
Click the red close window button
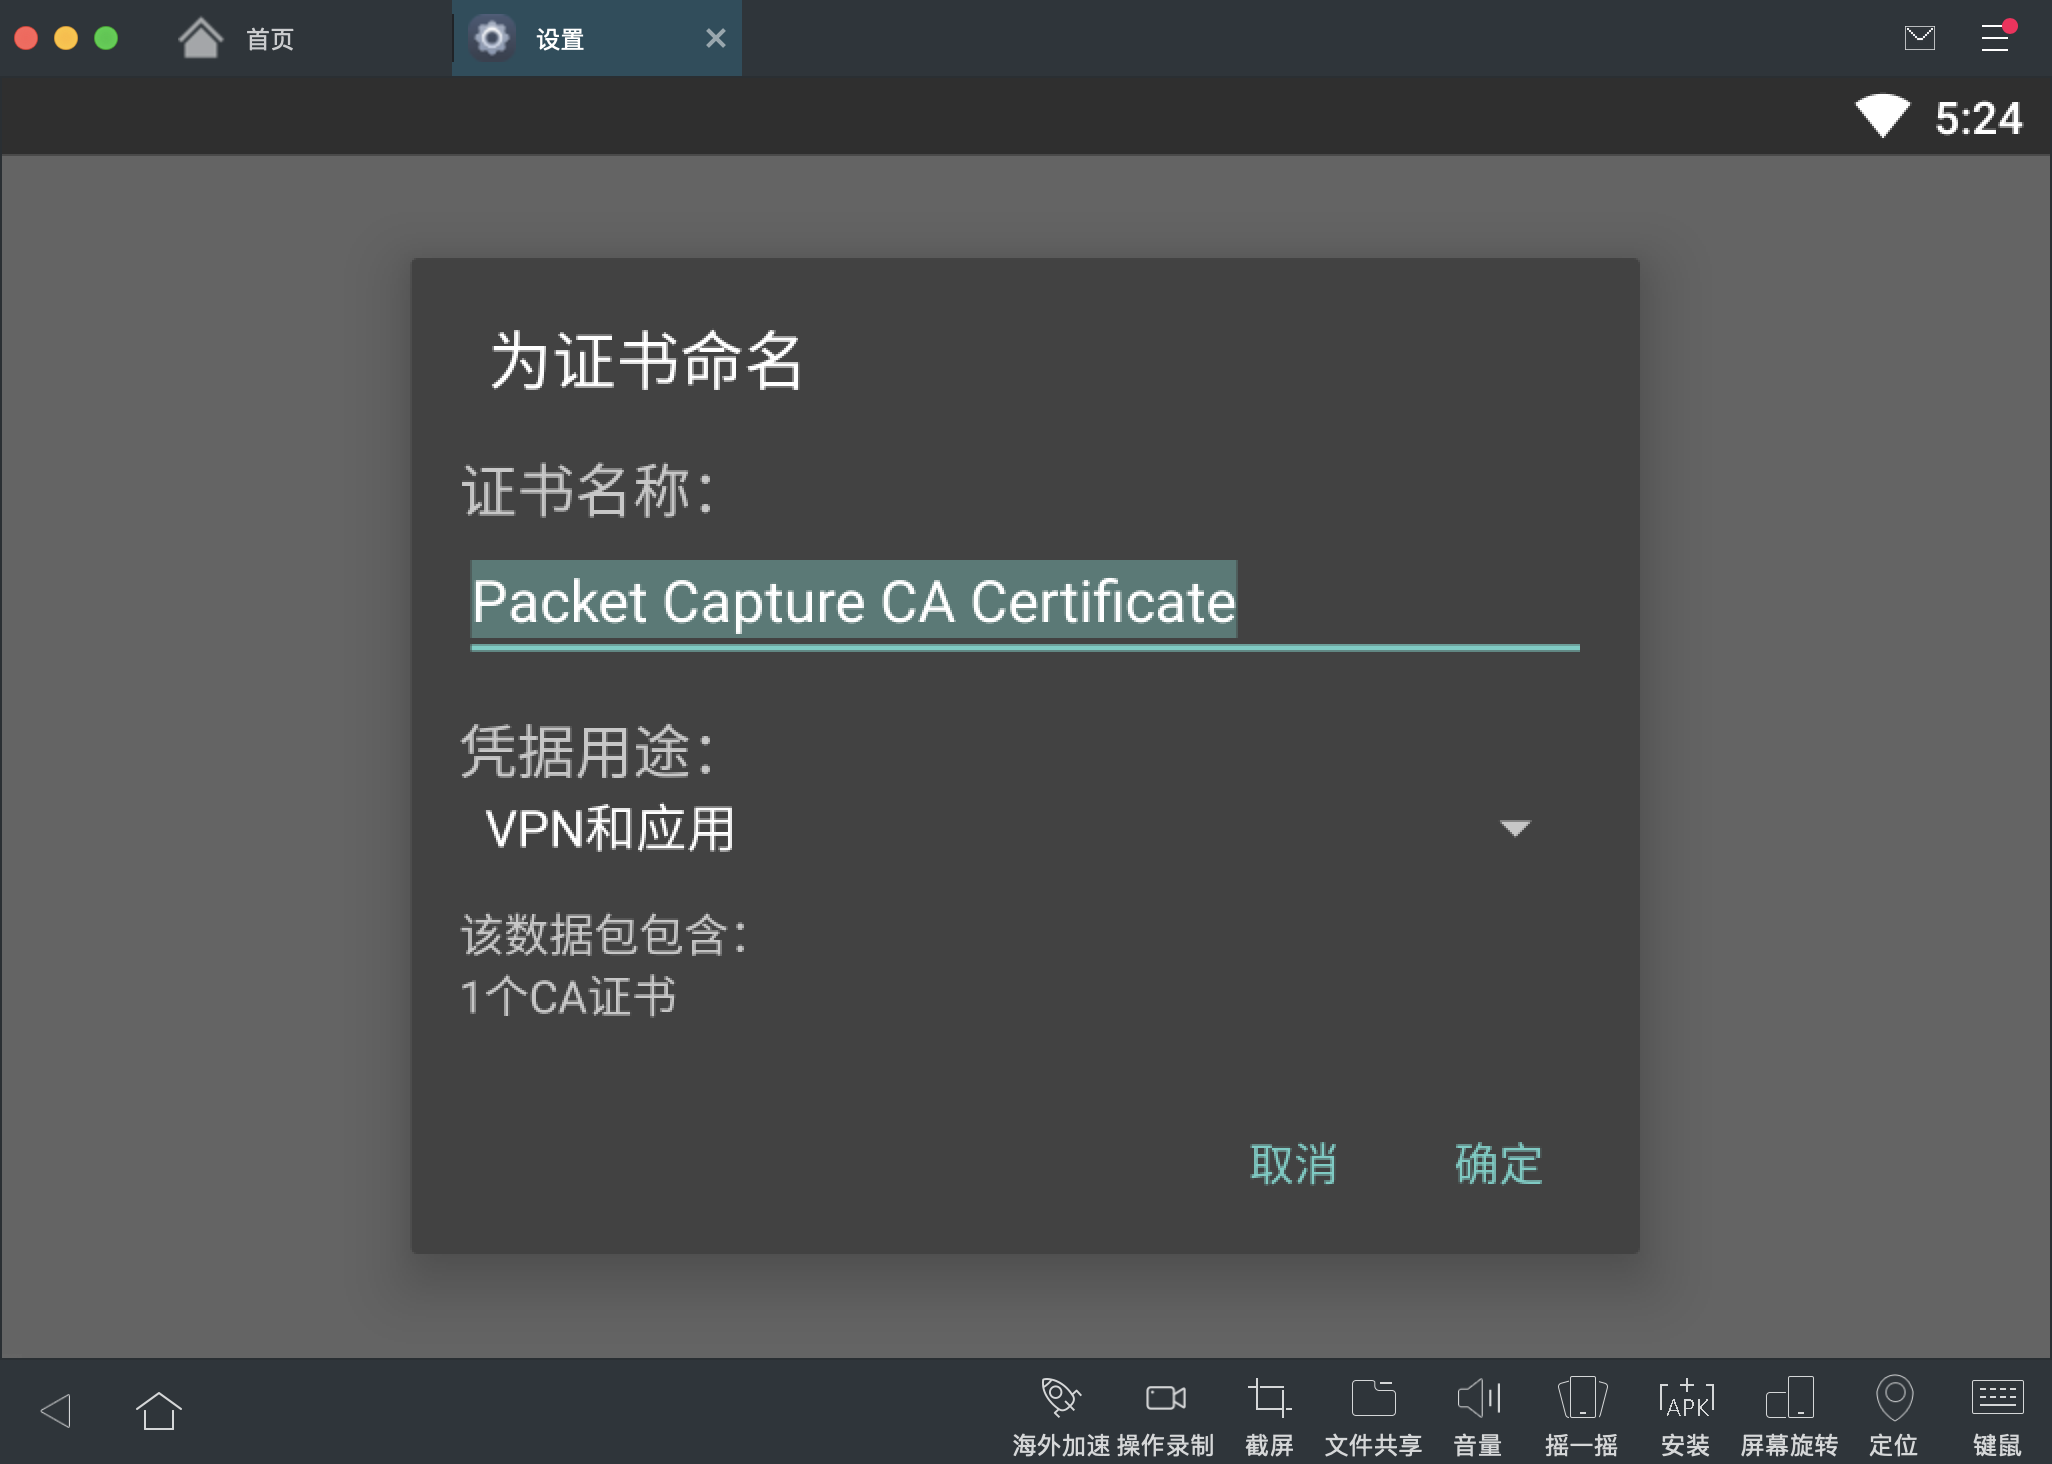tap(26, 38)
